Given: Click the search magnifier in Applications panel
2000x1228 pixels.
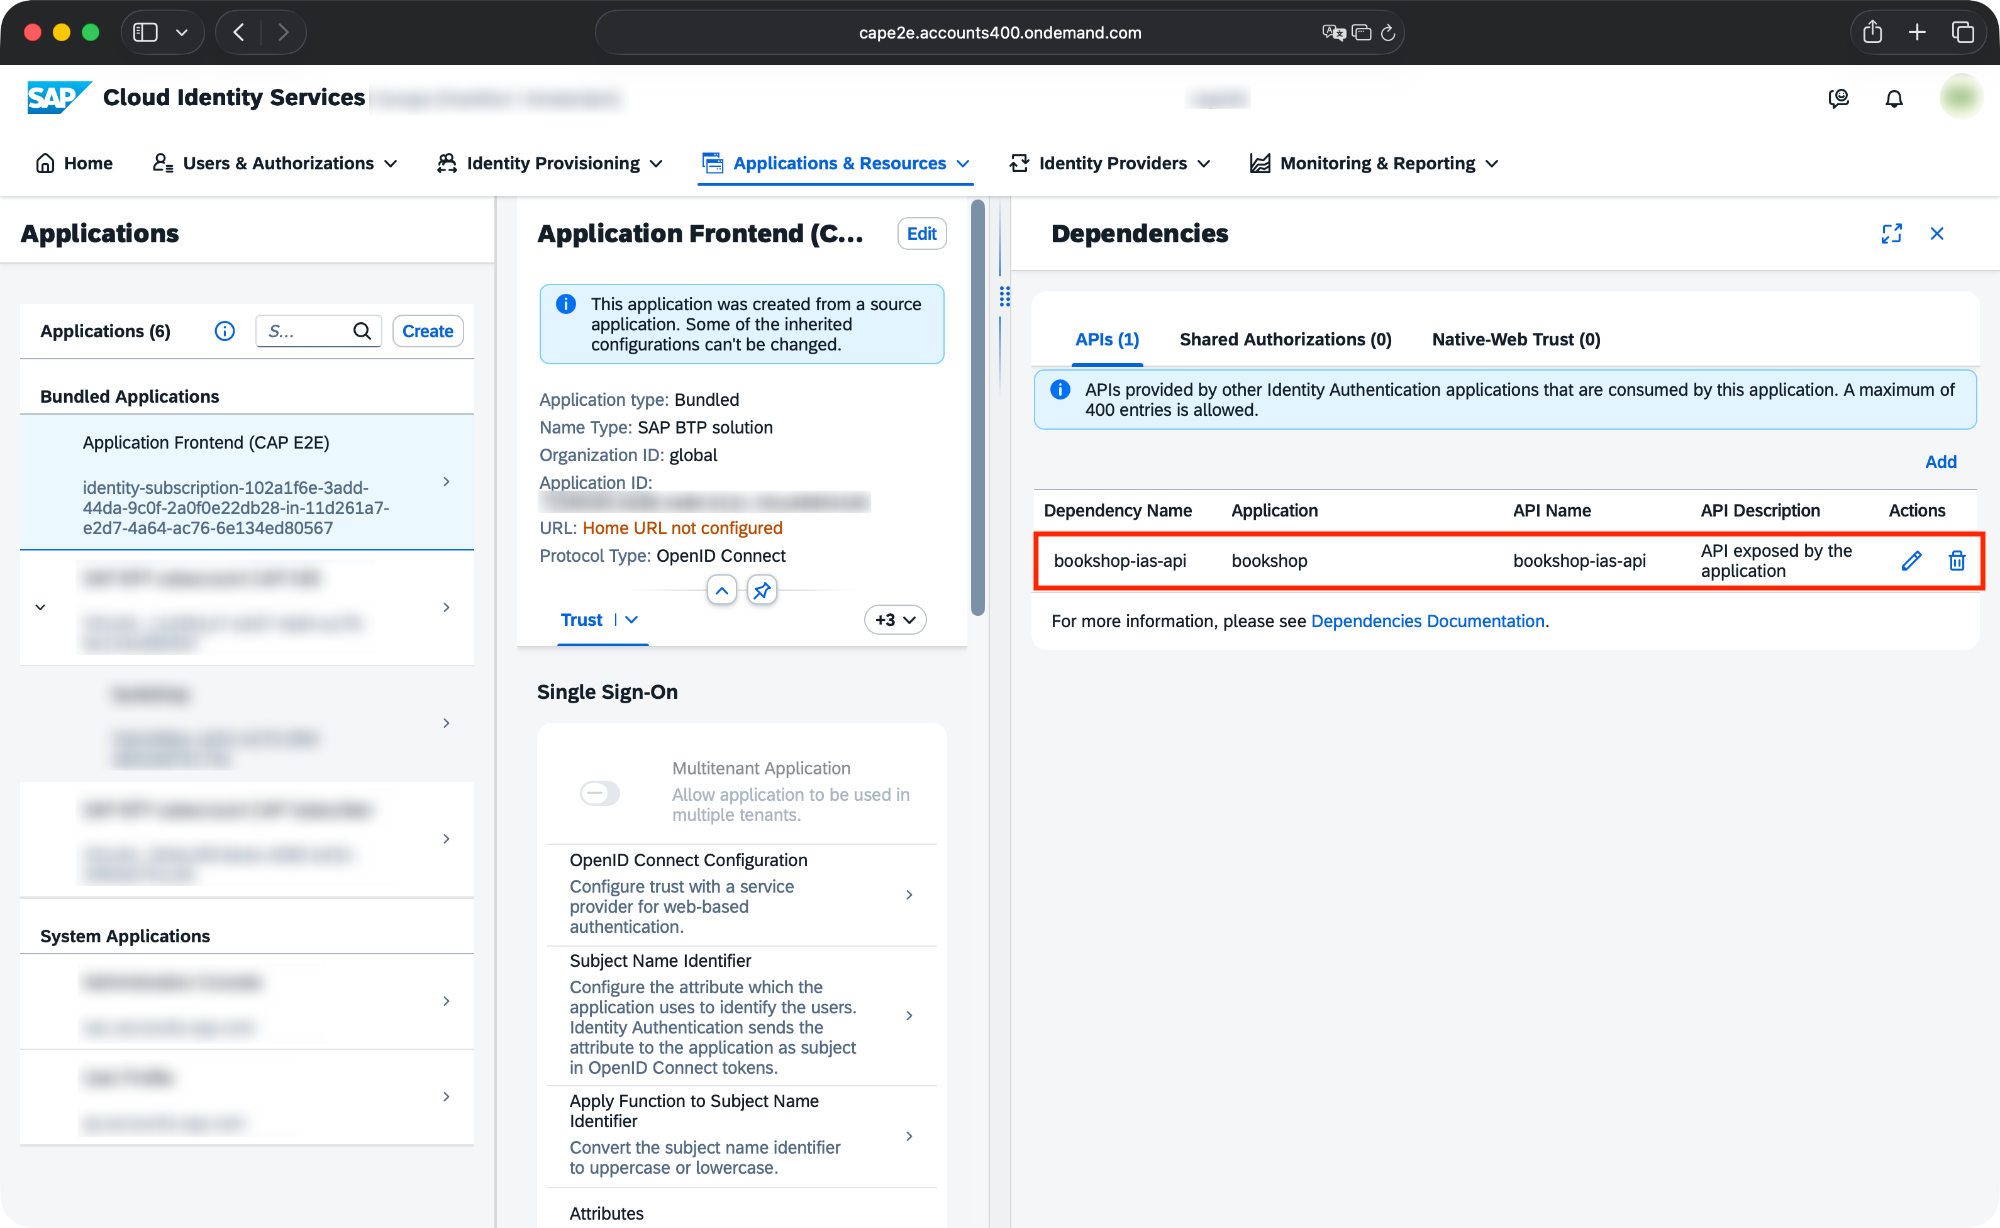Looking at the screenshot, I should pyautogui.click(x=361, y=330).
